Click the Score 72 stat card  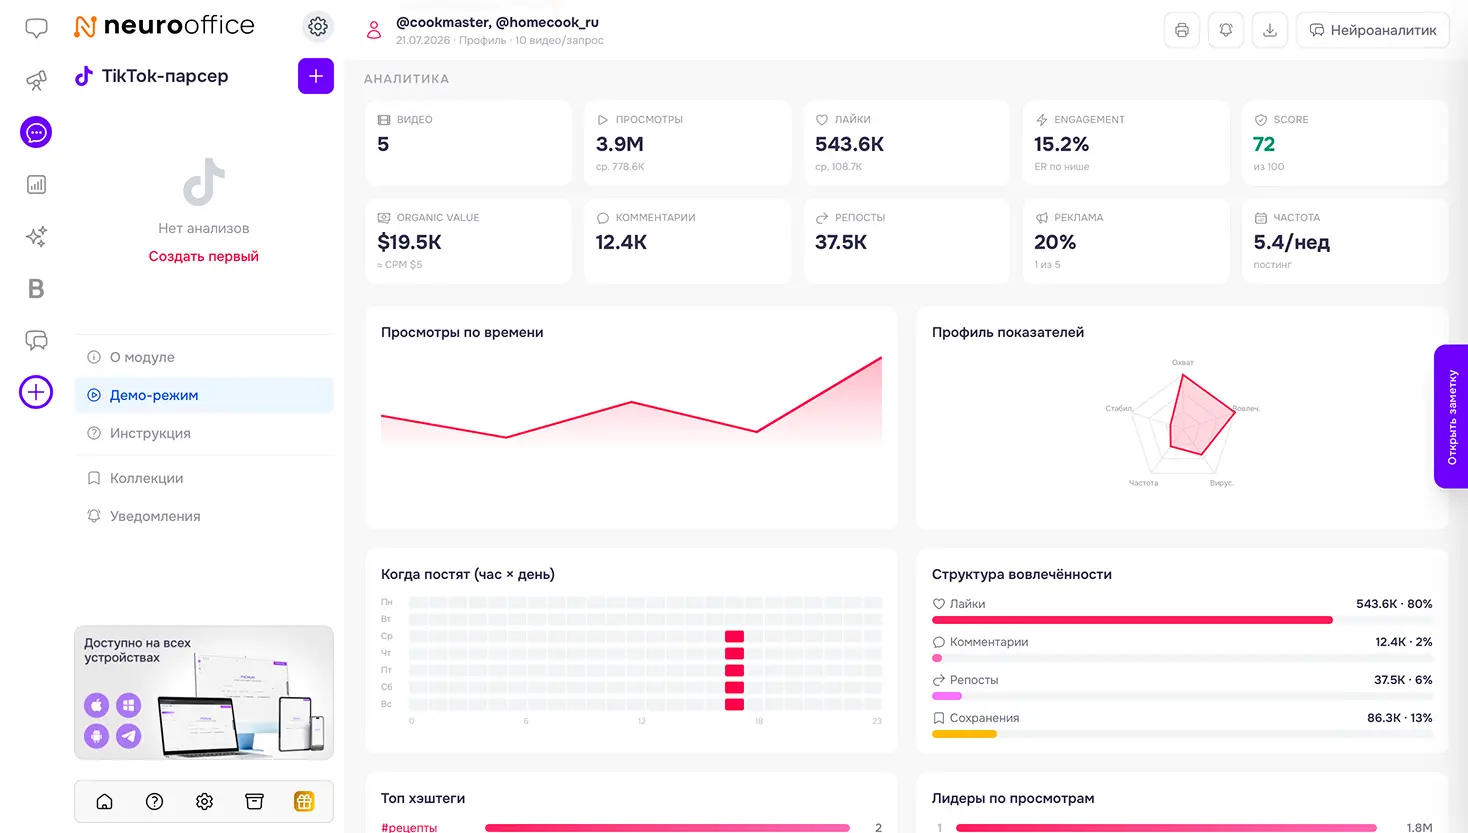coord(1345,142)
